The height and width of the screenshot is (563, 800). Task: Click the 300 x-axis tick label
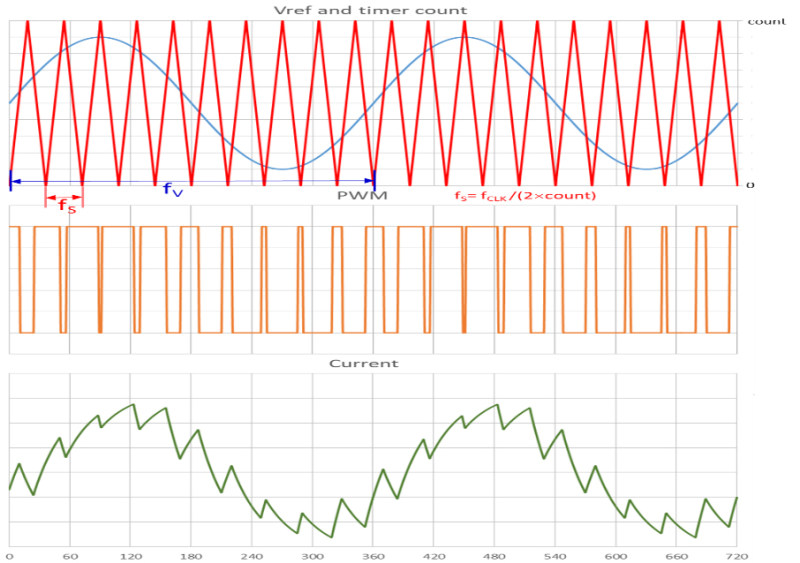pyautogui.click(x=312, y=554)
